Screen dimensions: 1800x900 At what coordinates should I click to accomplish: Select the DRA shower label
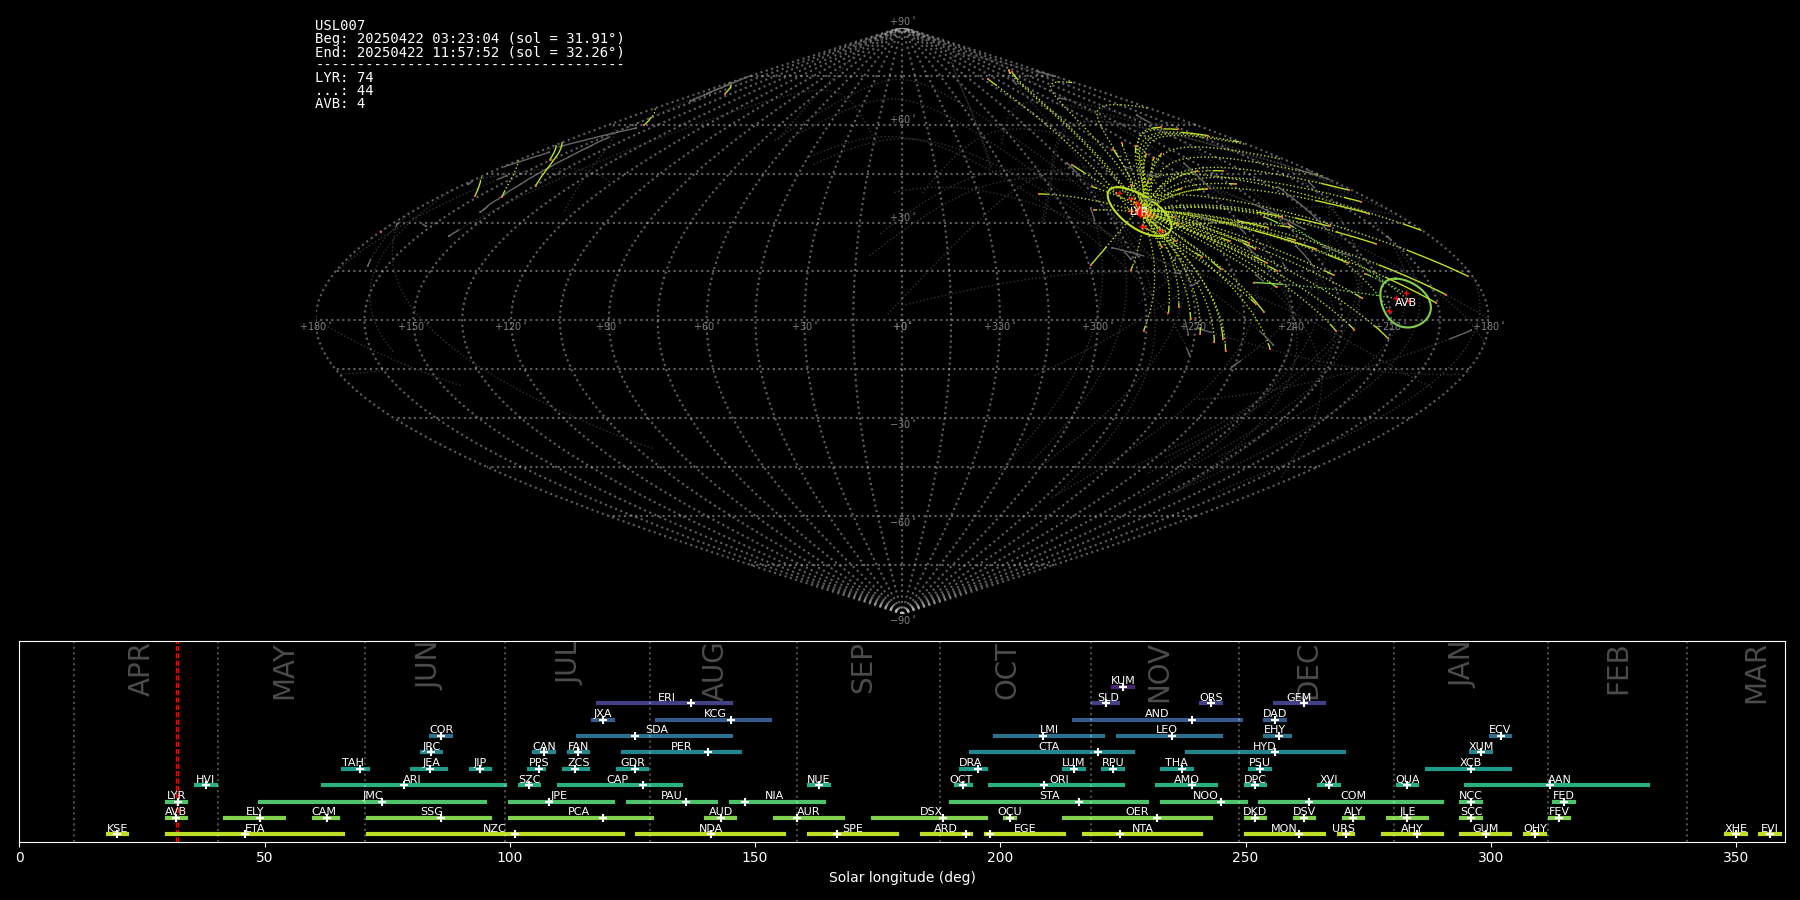[x=970, y=763]
